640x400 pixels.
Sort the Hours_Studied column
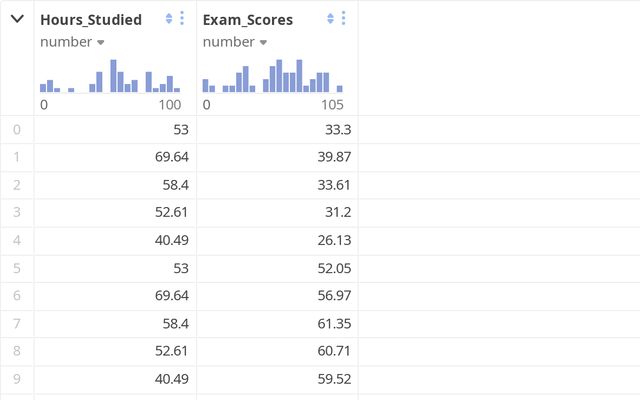click(169, 19)
